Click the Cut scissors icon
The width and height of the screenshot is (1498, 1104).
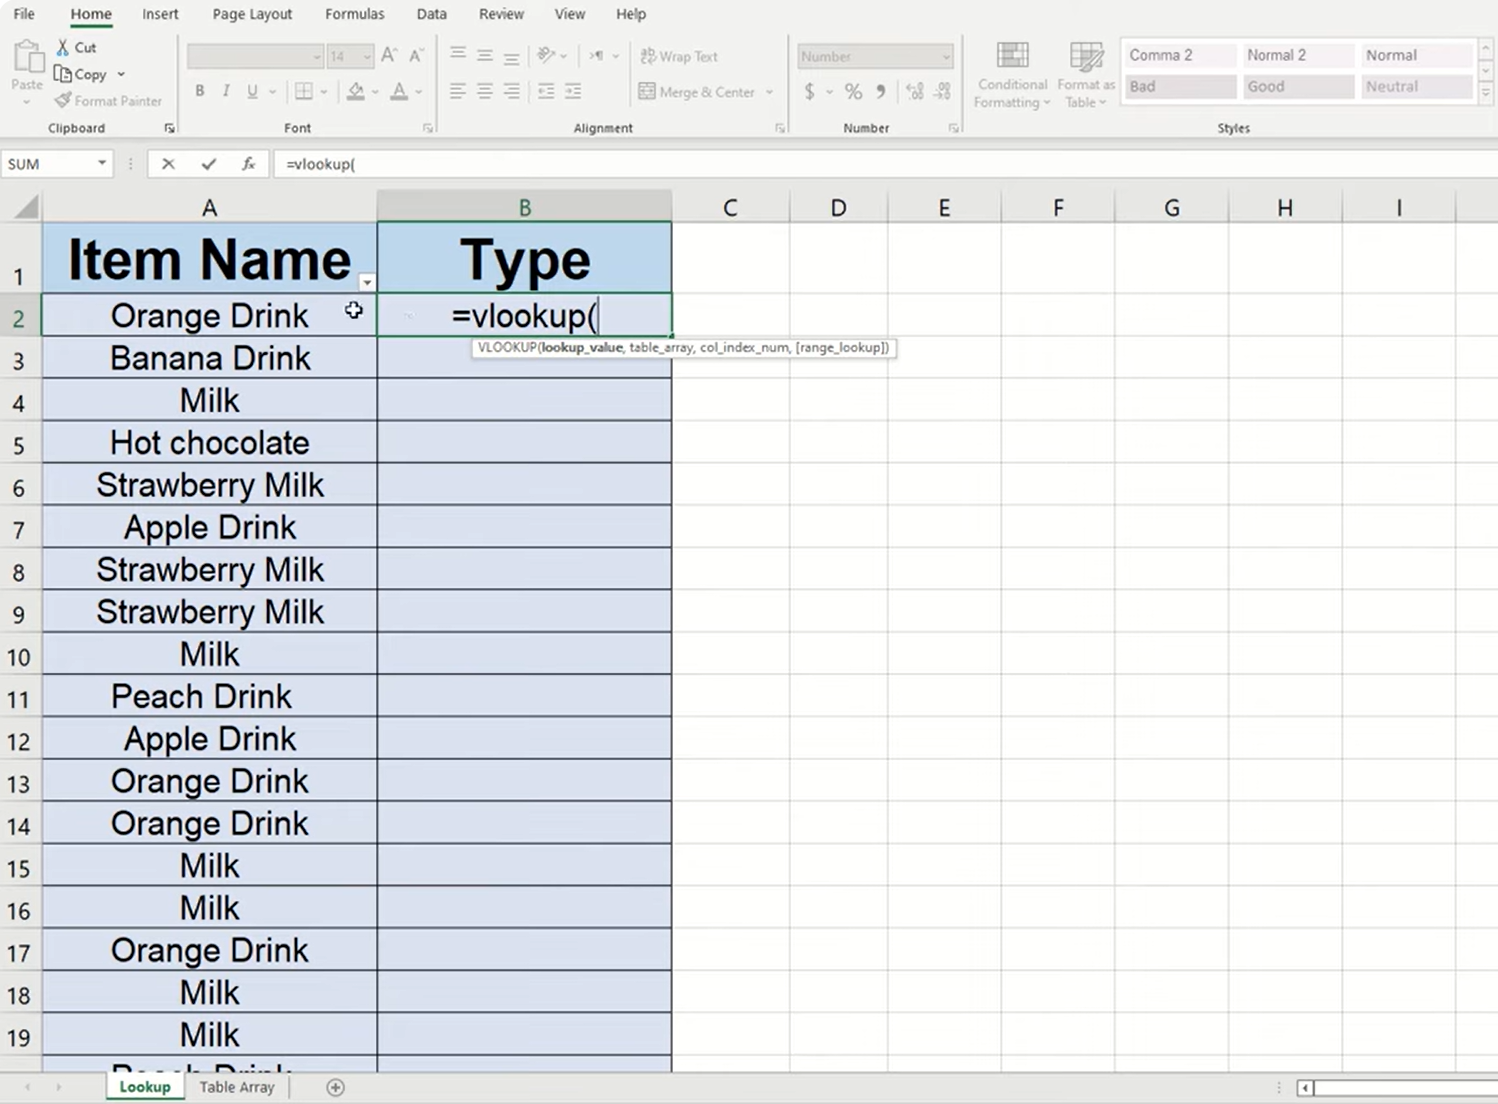63,48
